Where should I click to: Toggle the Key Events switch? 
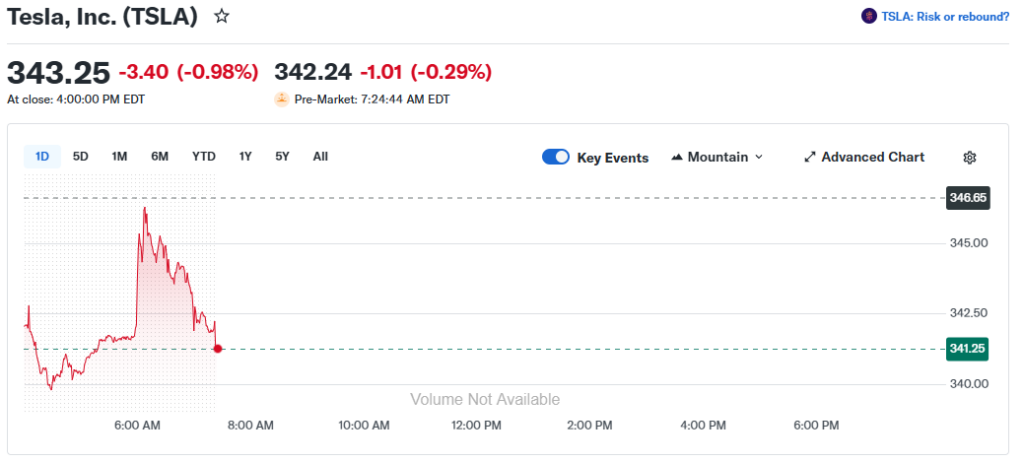pyautogui.click(x=556, y=157)
